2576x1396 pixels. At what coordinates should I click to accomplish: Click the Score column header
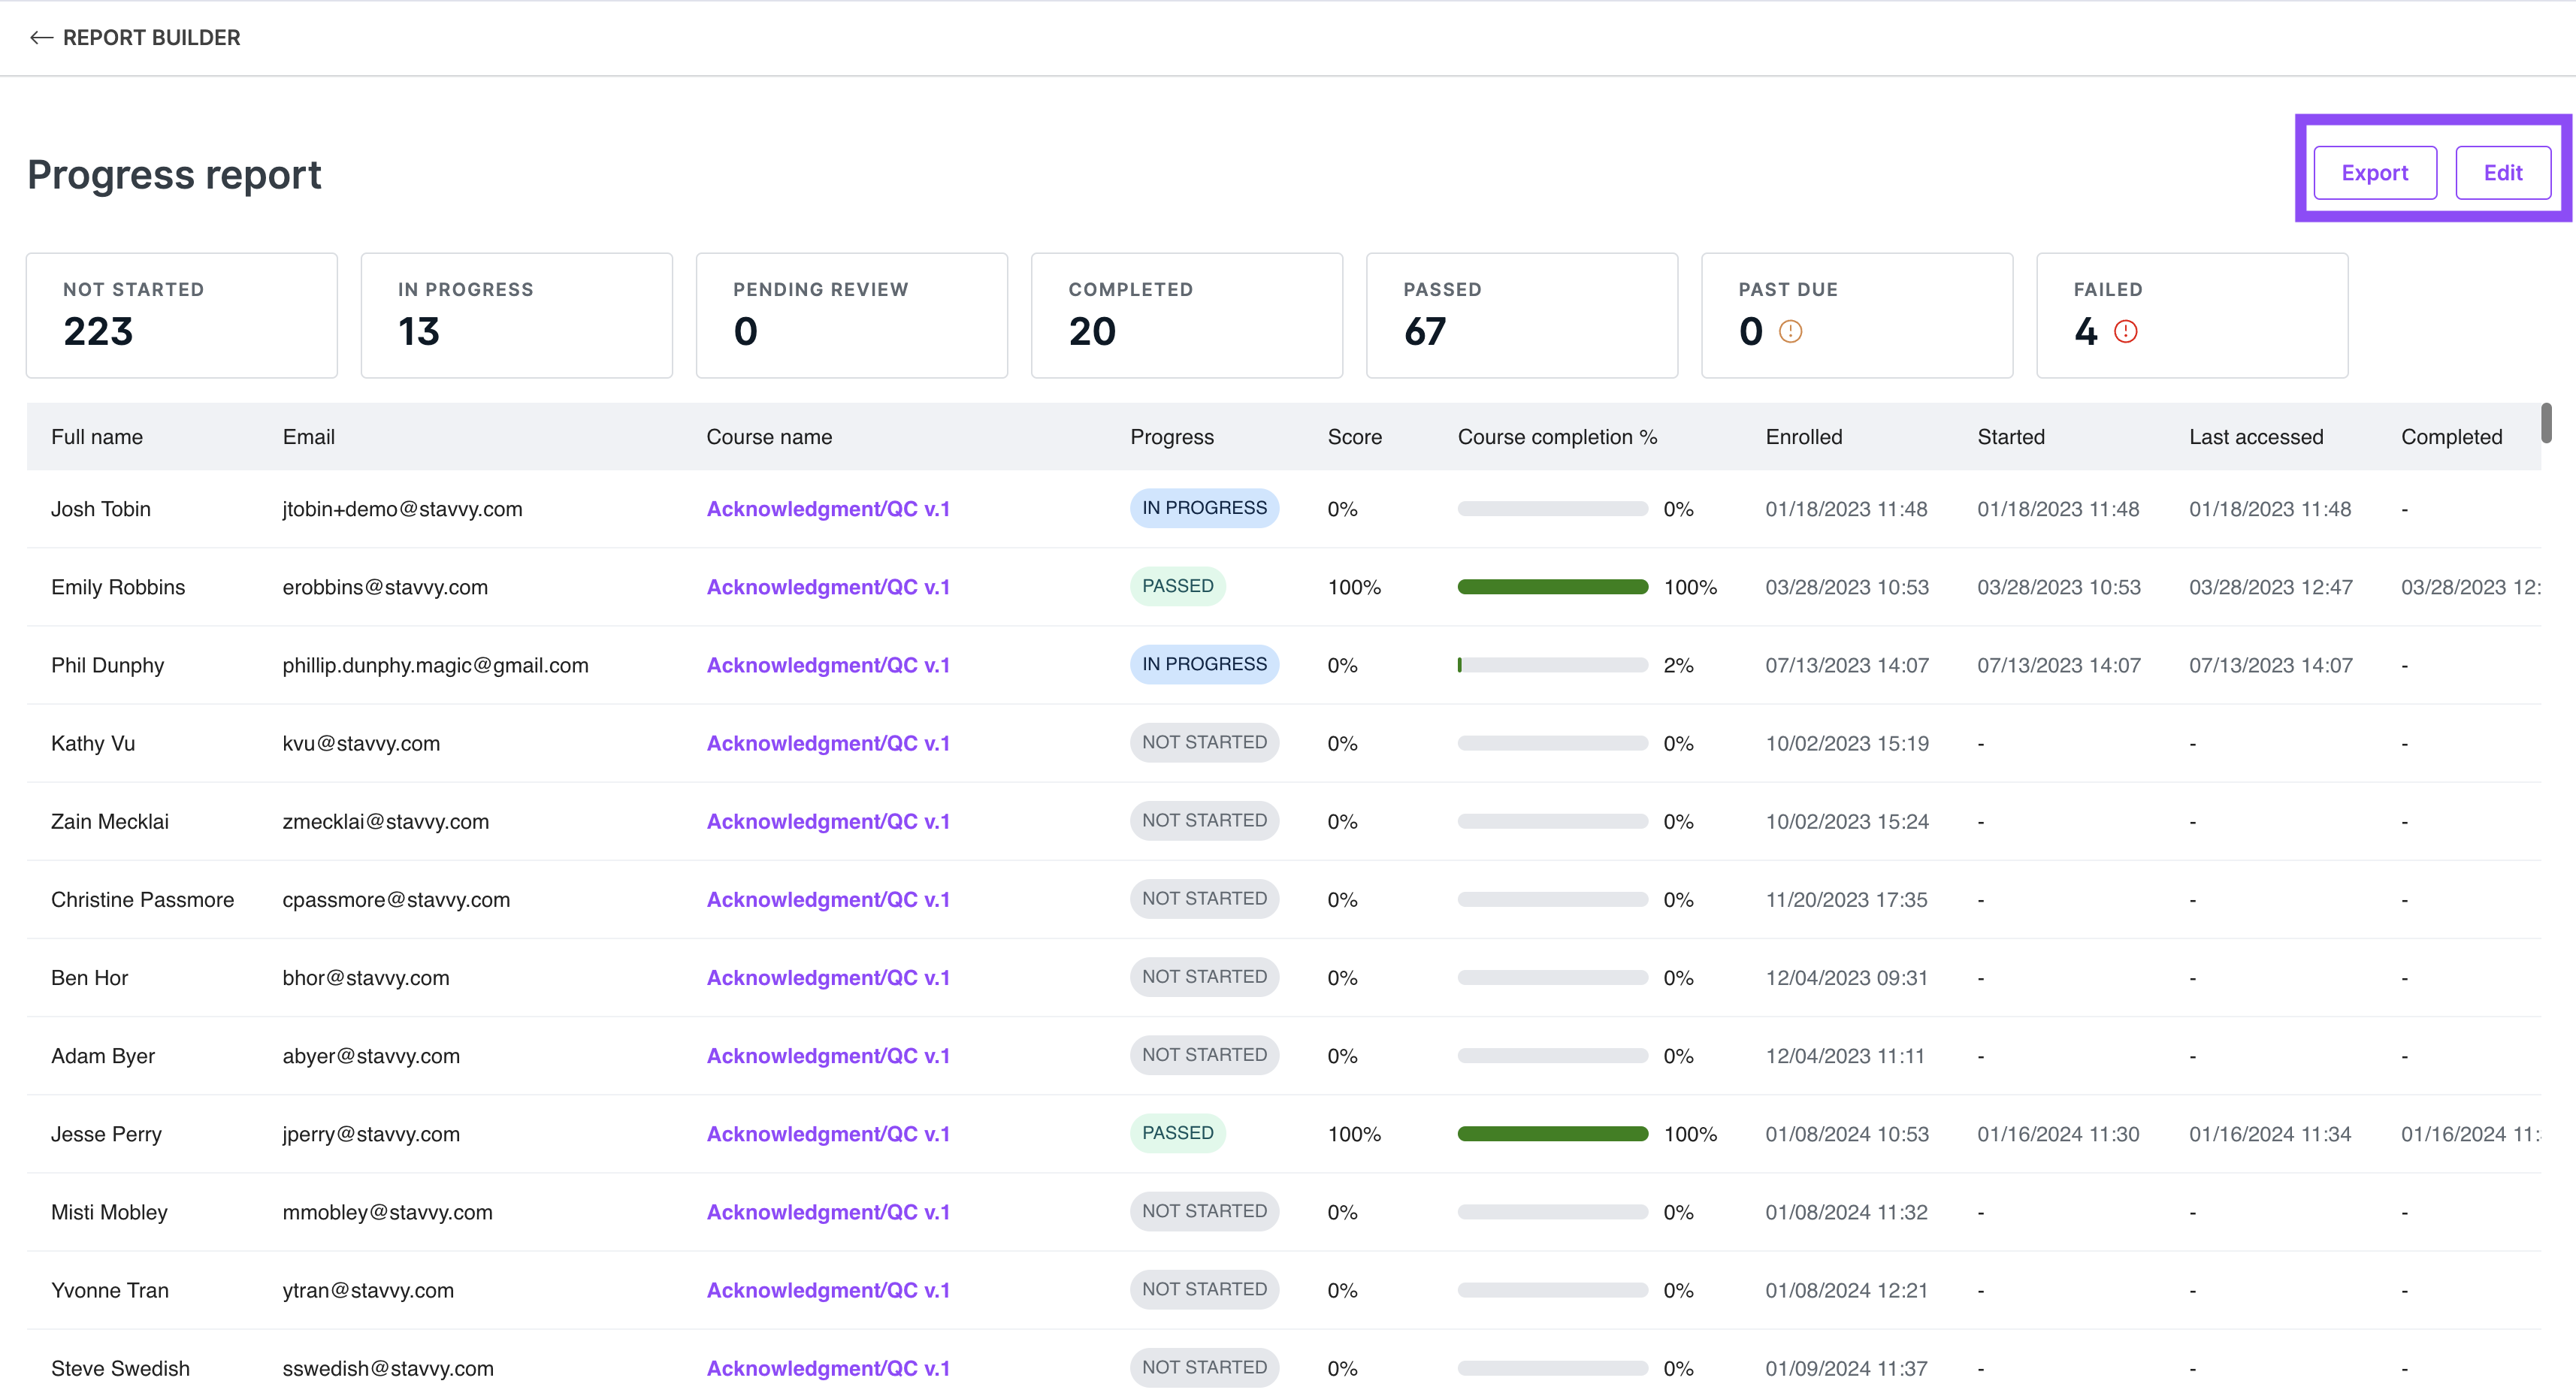(1354, 437)
